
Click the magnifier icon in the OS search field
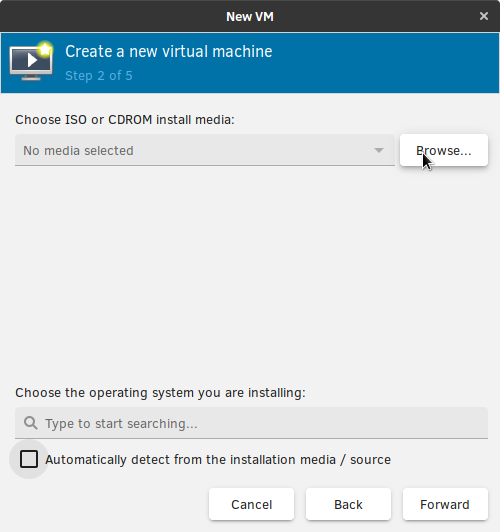pyautogui.click(x=31, y=423)
